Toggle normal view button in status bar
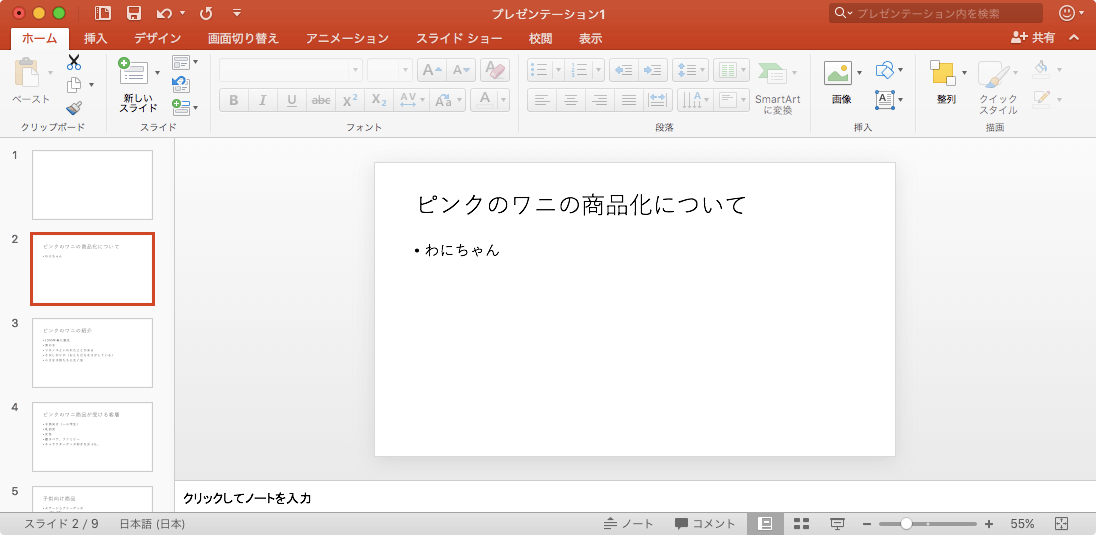The width and height of the screenshot is (1096, 535). tap(765, 524)
